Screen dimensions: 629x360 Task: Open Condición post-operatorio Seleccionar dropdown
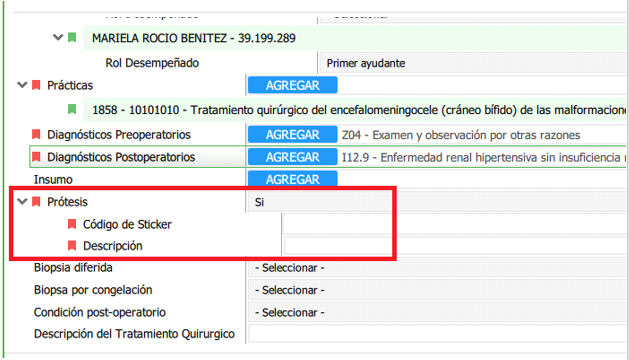(x=437, y=313)
